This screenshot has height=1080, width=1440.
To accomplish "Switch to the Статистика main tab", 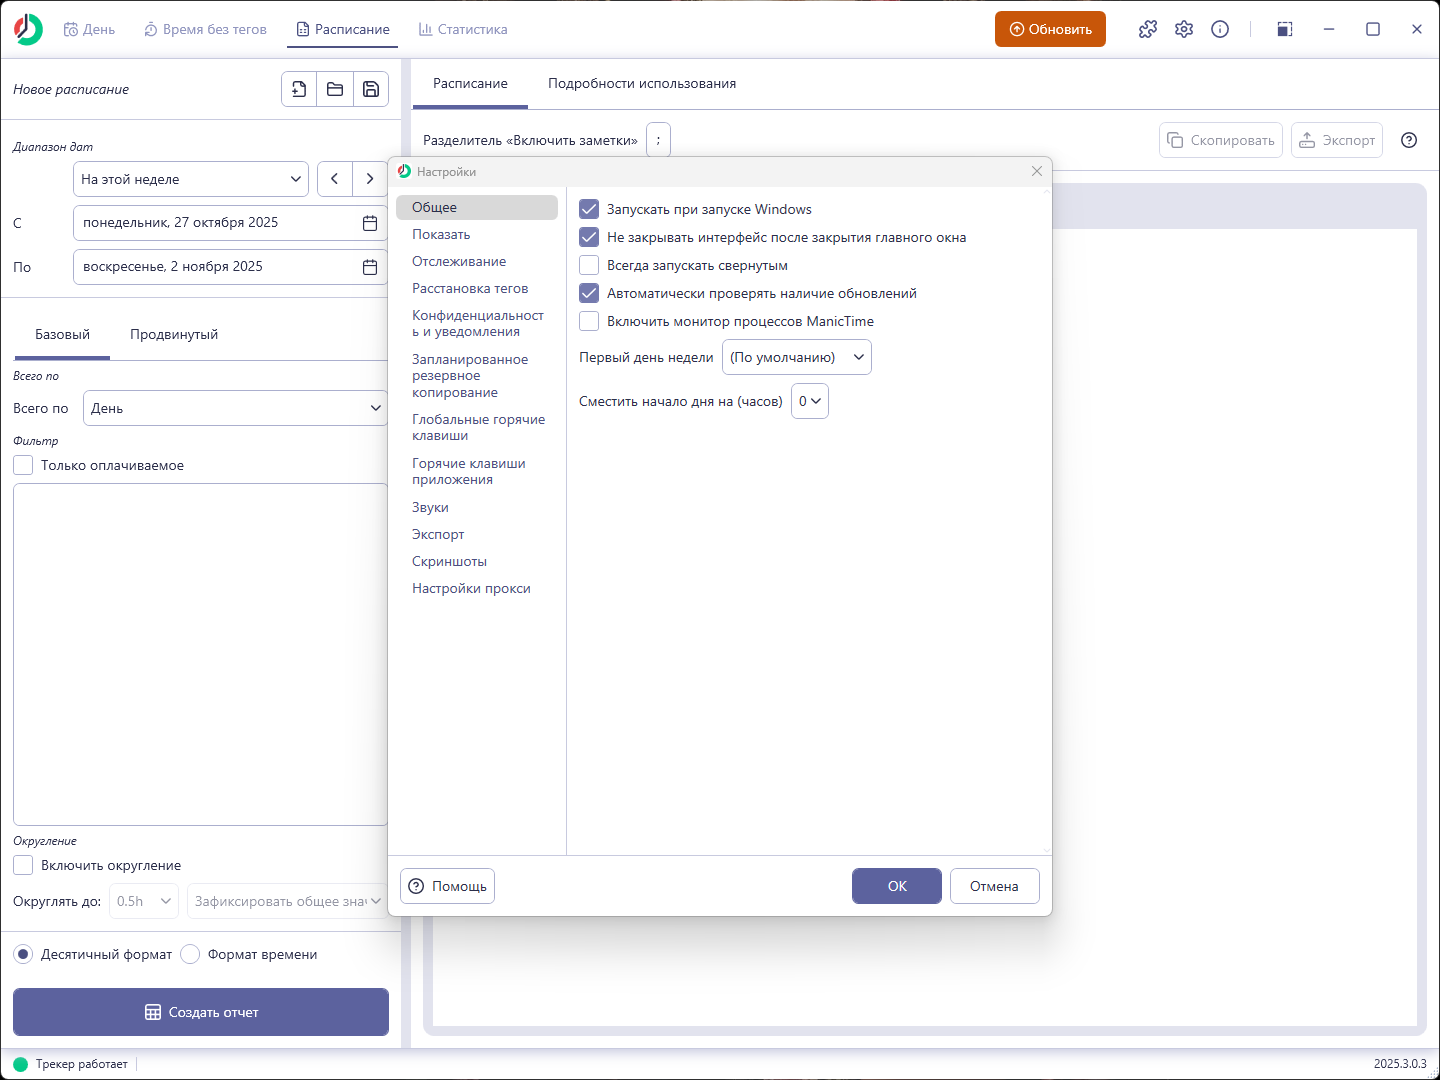I will tap(463, 29).
